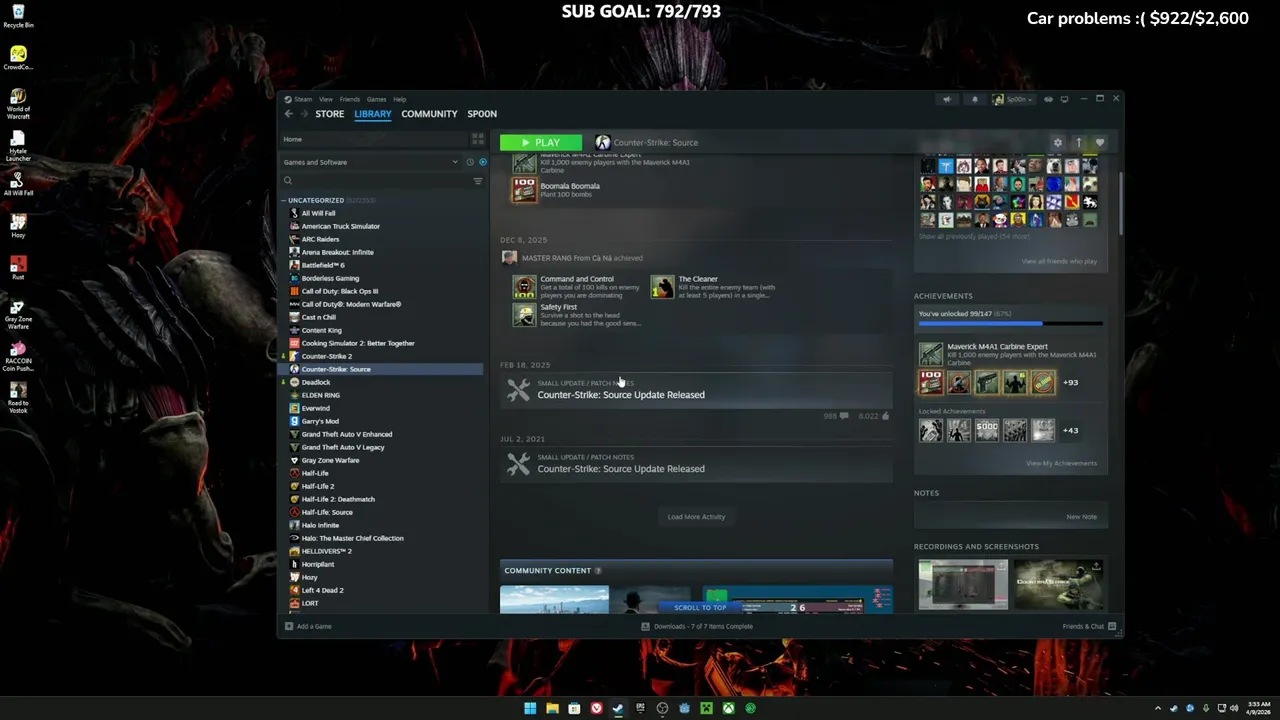Switch to Big Picture mode icon
The image size is (1280, 720).
pos(1064,99)
